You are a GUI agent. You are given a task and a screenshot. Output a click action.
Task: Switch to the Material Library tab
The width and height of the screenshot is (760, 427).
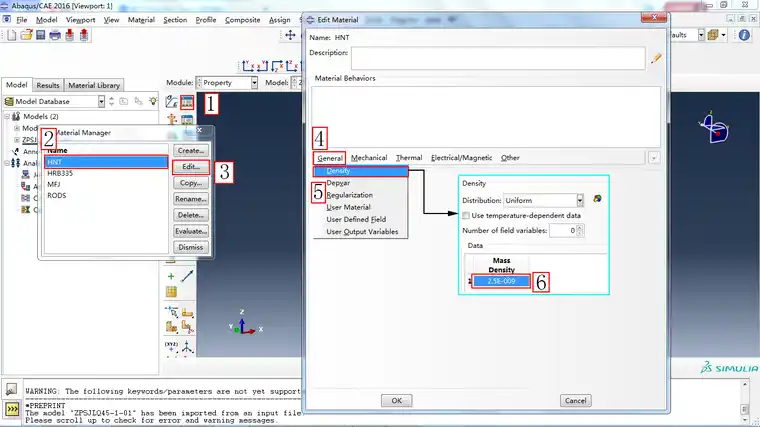click(x=94, y=85)
